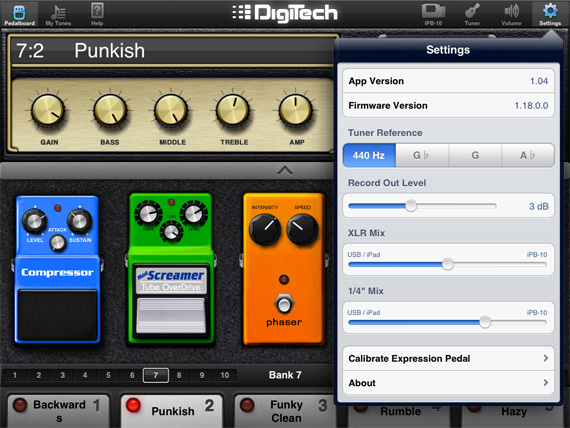Image resolution: width=570 pixels, height=428 pixels.
Task: Adjust Record Out Level slider
Action: [x=411, y=206]
